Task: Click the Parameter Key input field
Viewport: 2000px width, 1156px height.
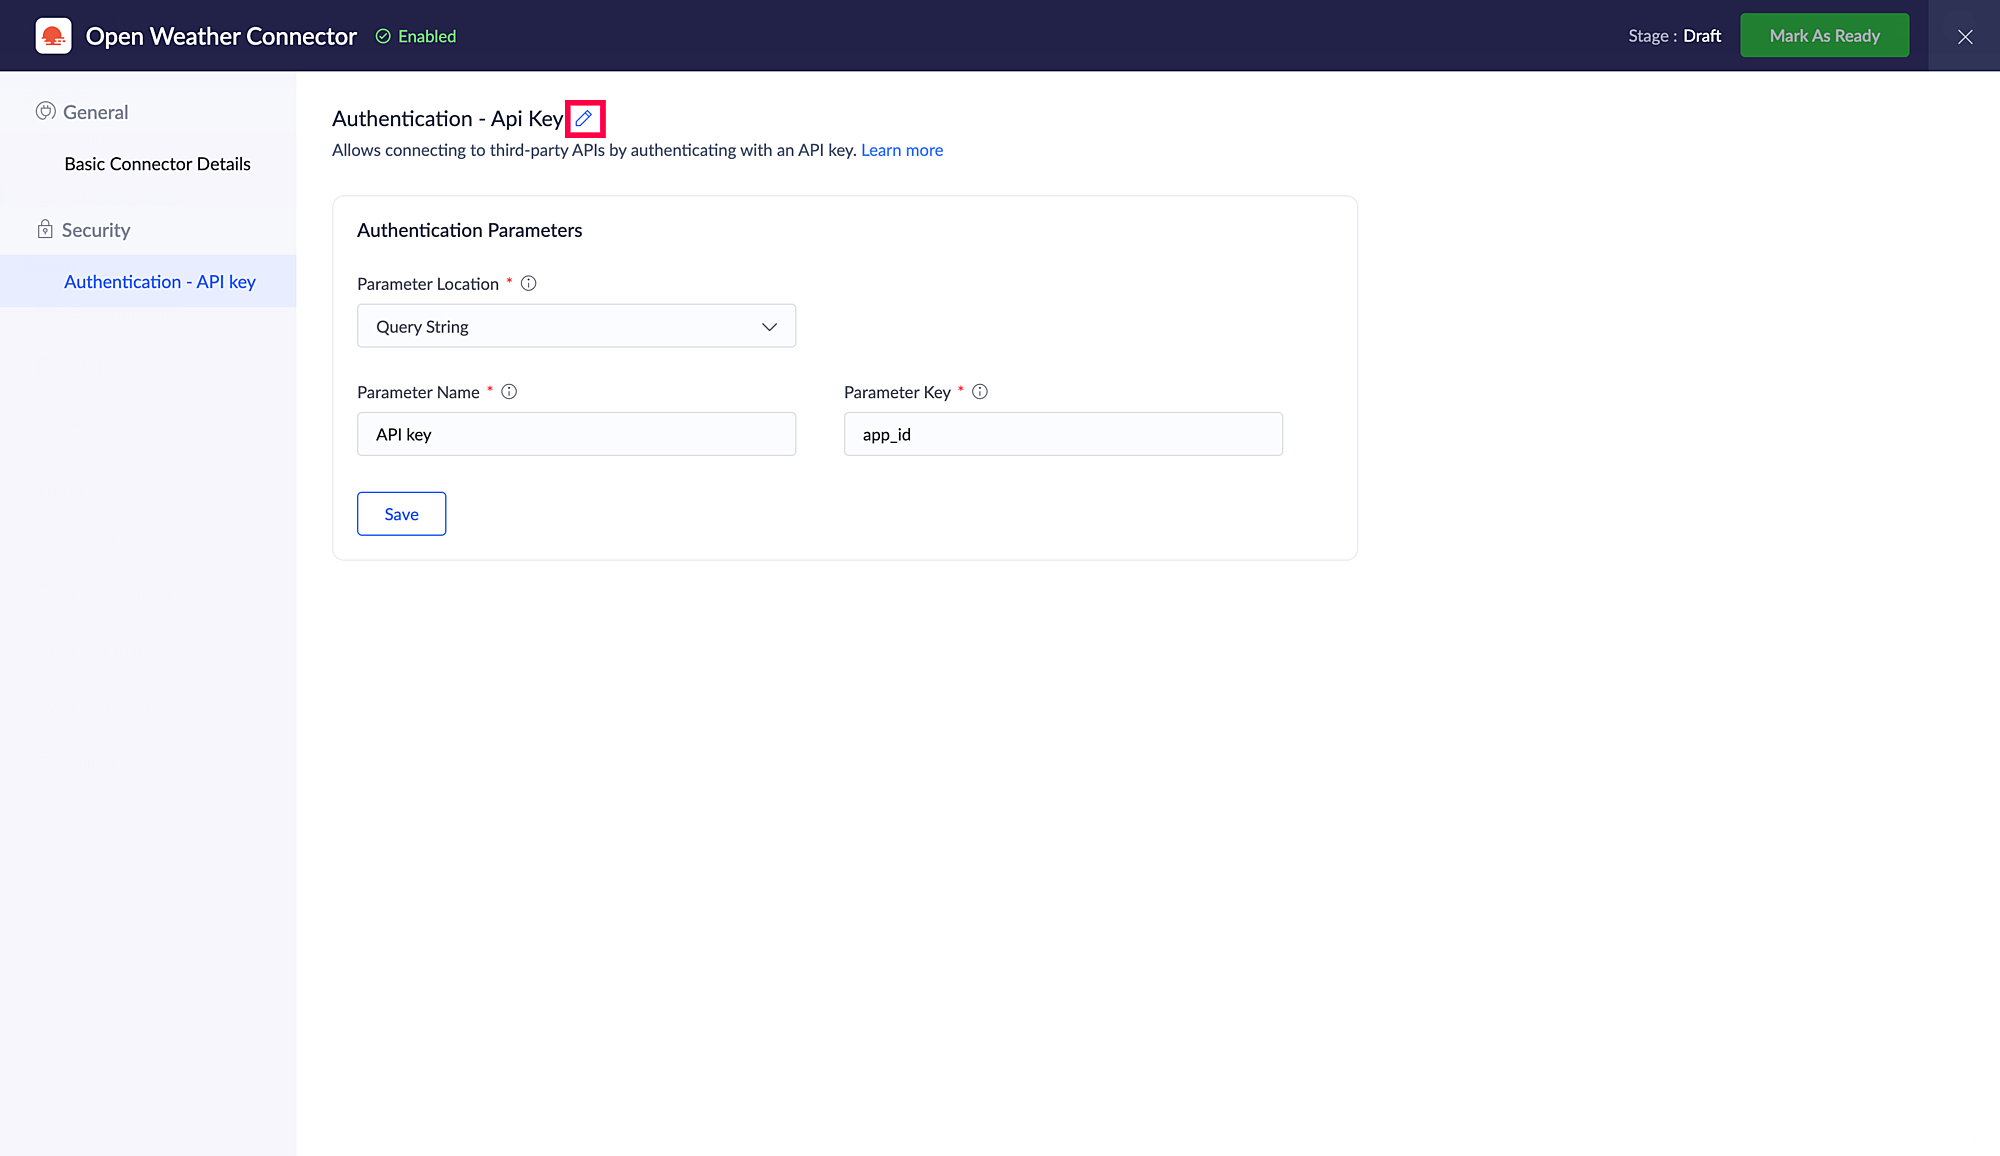Action: point(1062,434)
